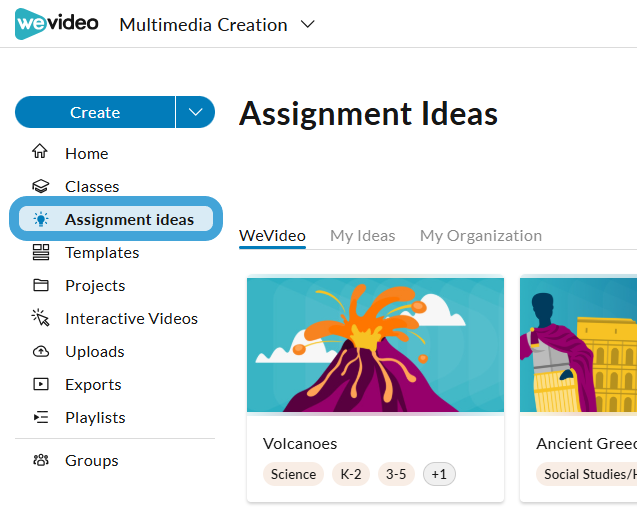Screen dimensions: 637x511
Task: Click the Science tag on Volcanoes
Action: click(x=293, y=474)
